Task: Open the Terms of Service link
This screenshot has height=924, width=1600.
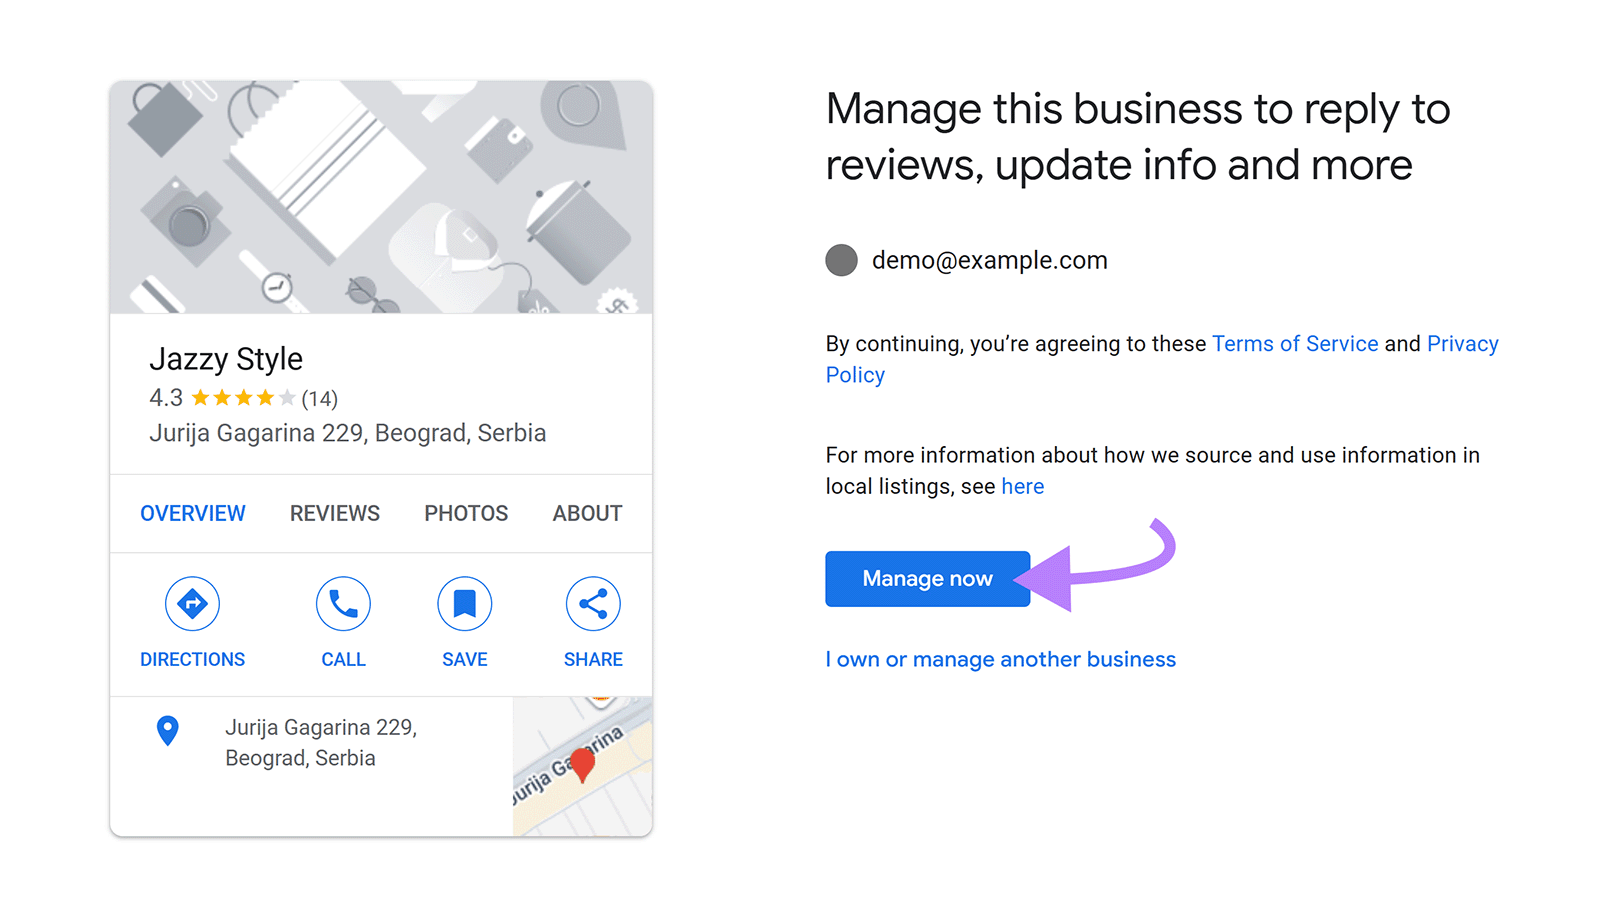Action: point(1294,343)
